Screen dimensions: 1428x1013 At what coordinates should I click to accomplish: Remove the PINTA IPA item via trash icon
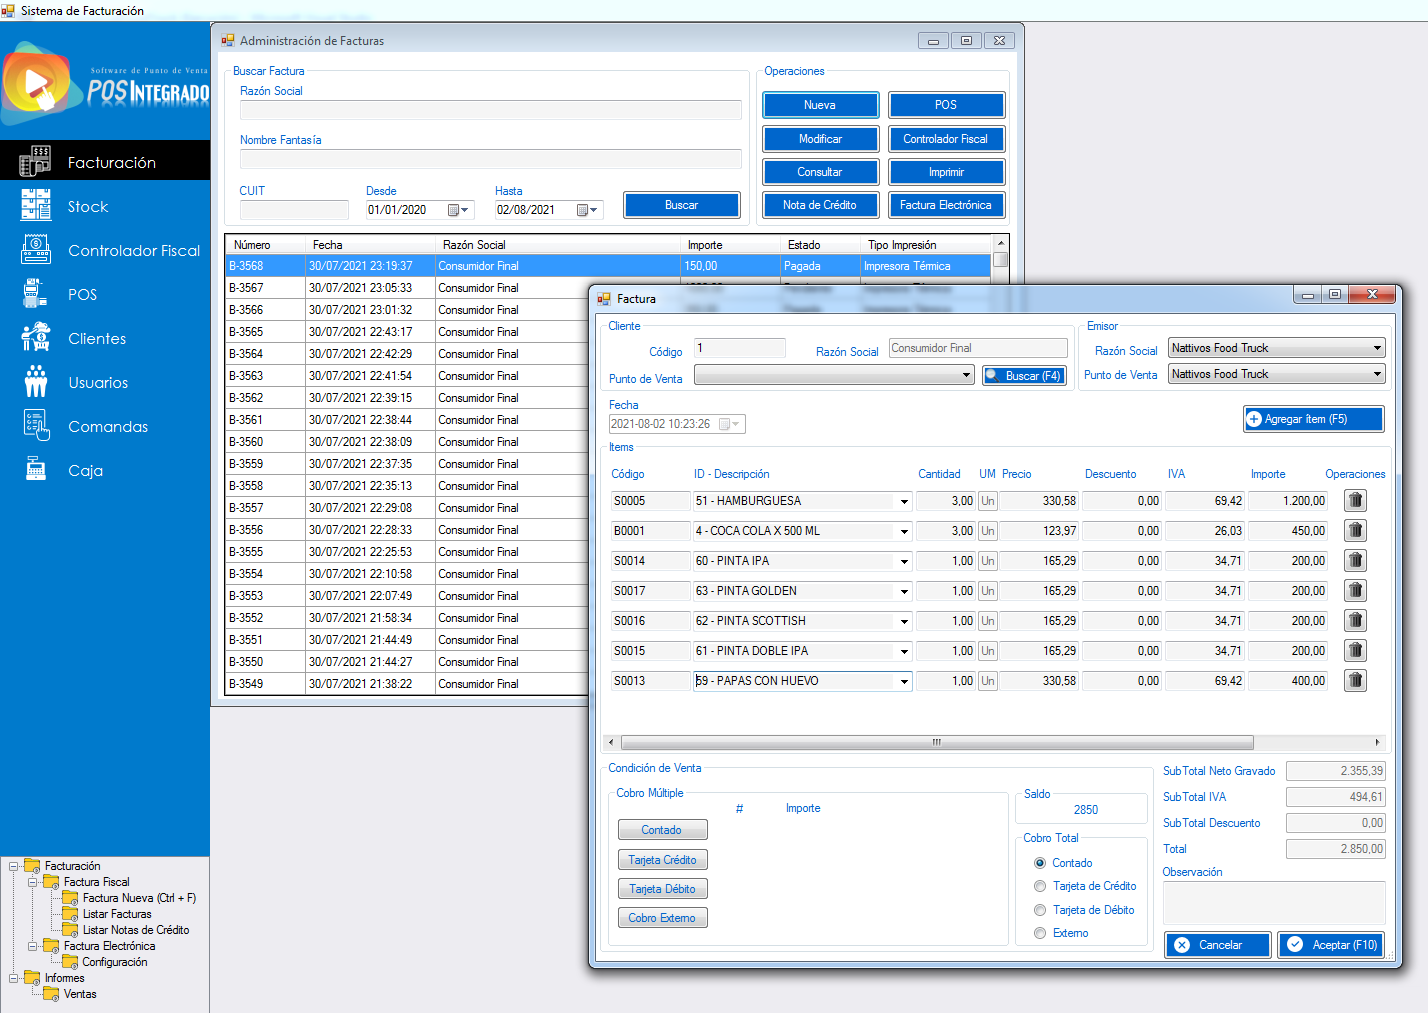coord(1355,561)
